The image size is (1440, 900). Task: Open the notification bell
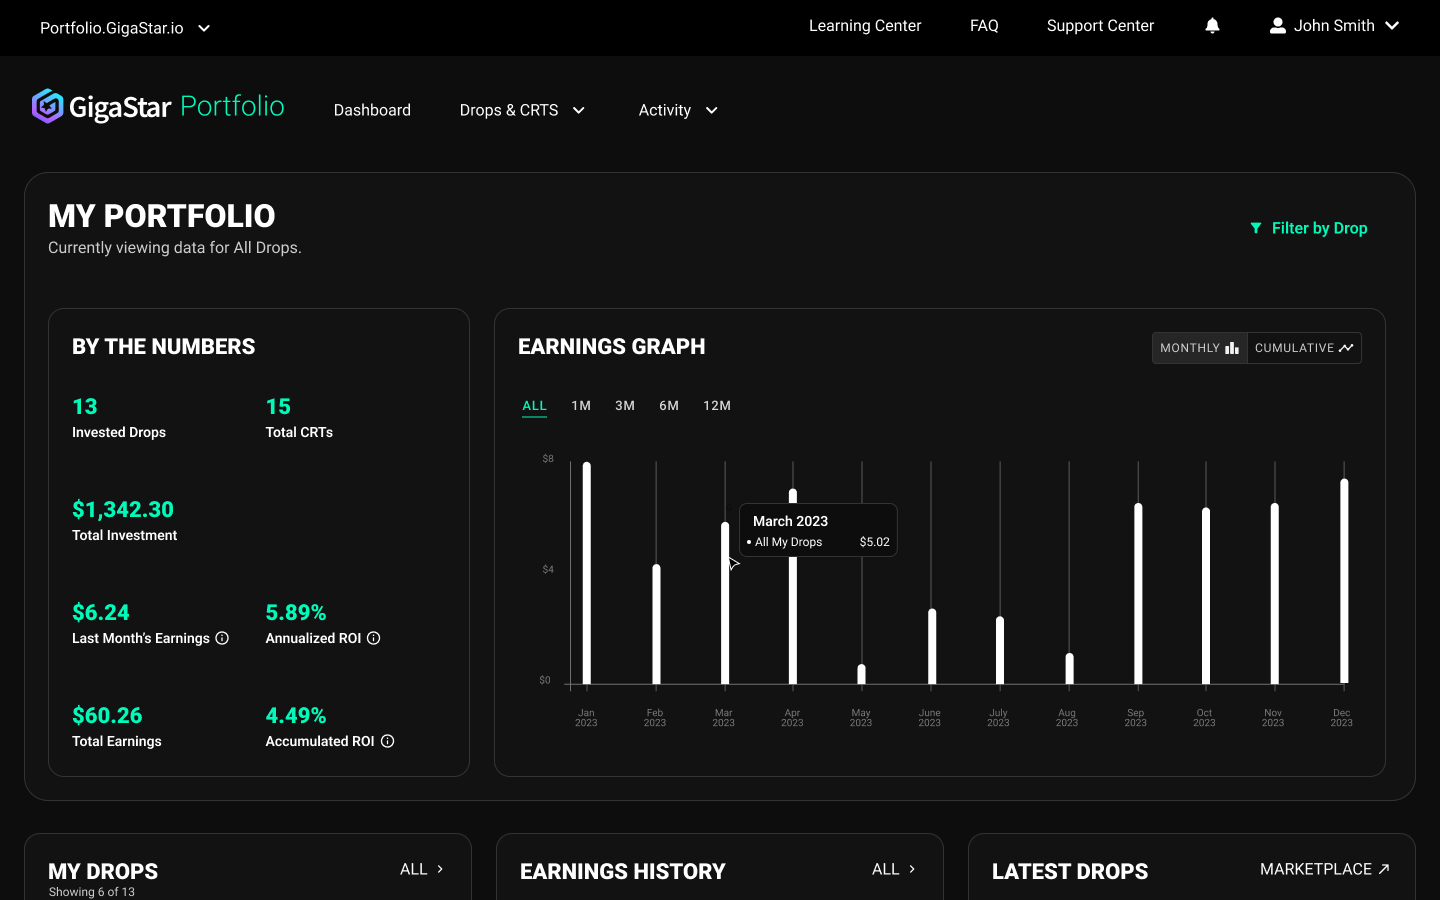[x=1211, y=26]
